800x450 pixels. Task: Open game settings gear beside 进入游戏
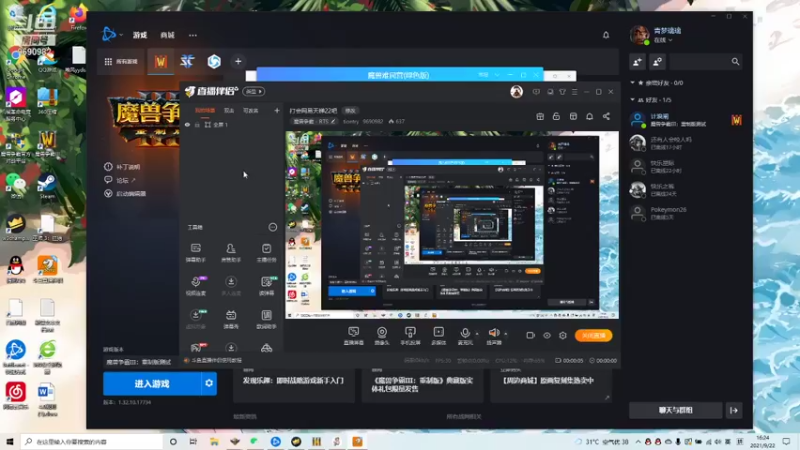pyautogui.click(x=209, y=384)
